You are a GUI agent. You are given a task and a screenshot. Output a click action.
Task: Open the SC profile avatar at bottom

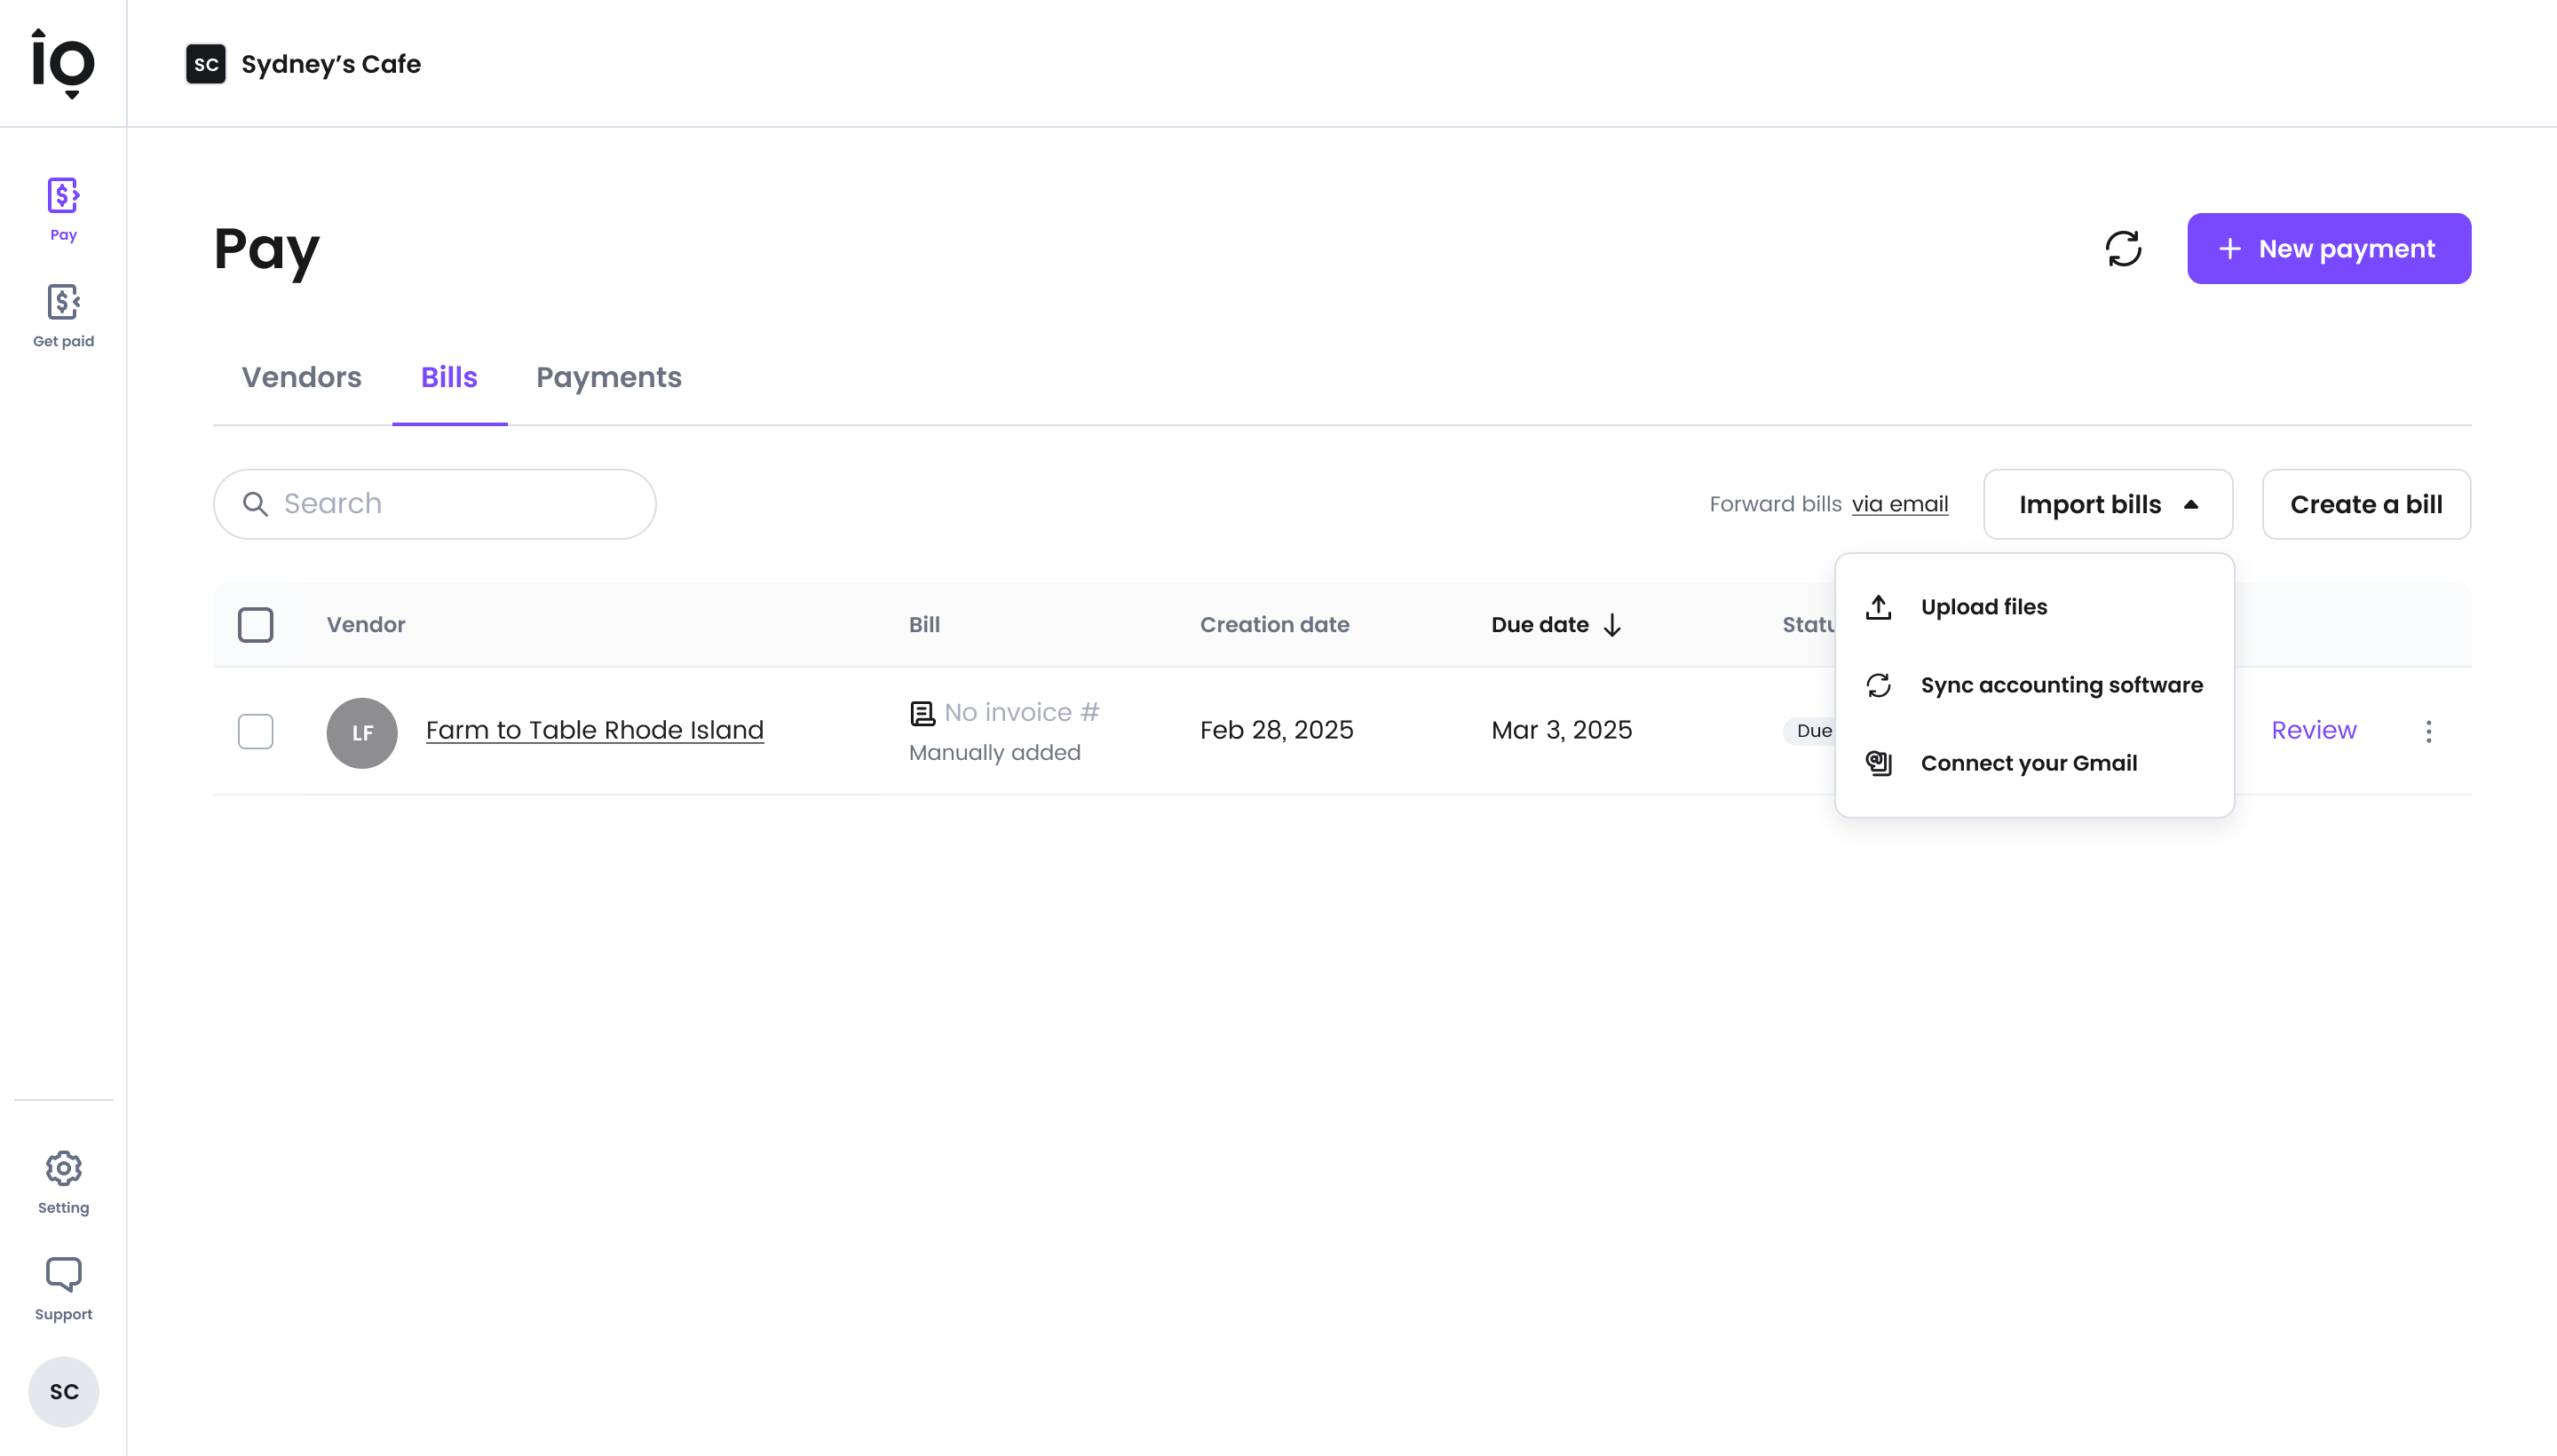click(63, 1391)
